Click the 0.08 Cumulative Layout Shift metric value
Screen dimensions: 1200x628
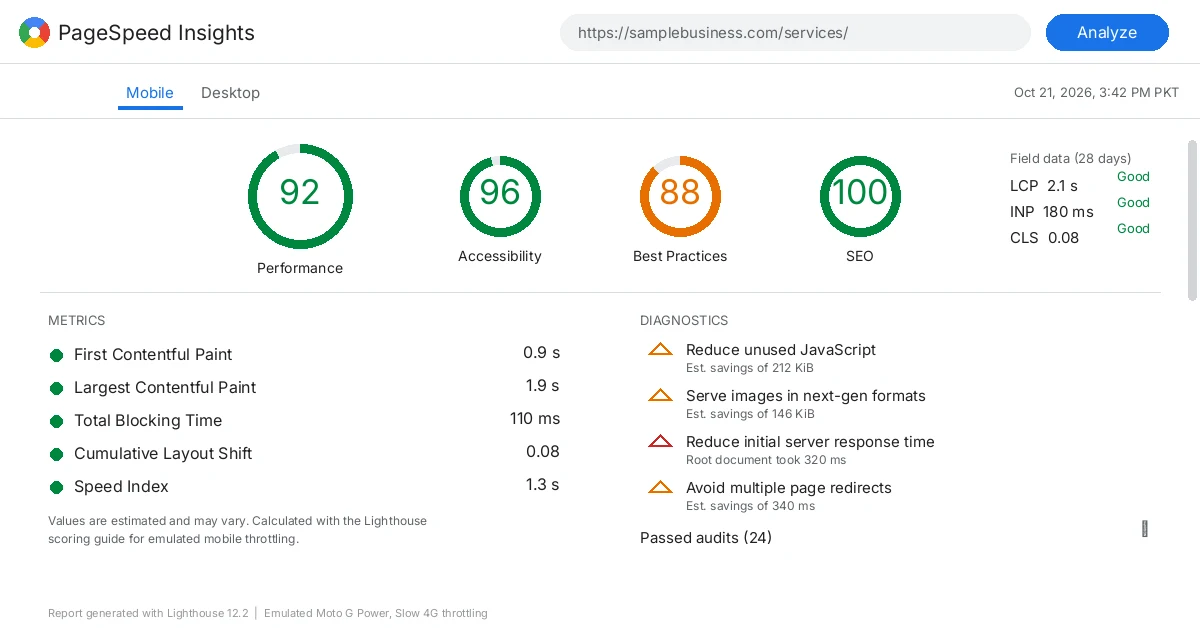(543, 452)
